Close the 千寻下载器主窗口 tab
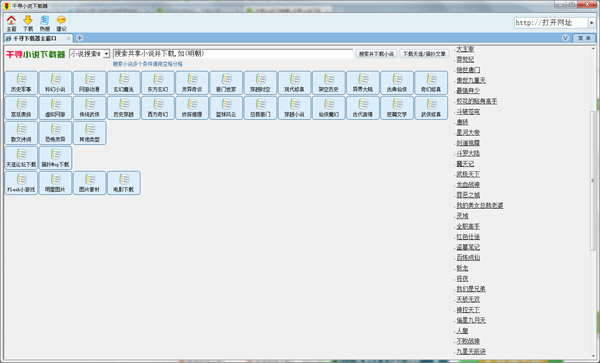This screenshot has width=600, height=363. 68,38
